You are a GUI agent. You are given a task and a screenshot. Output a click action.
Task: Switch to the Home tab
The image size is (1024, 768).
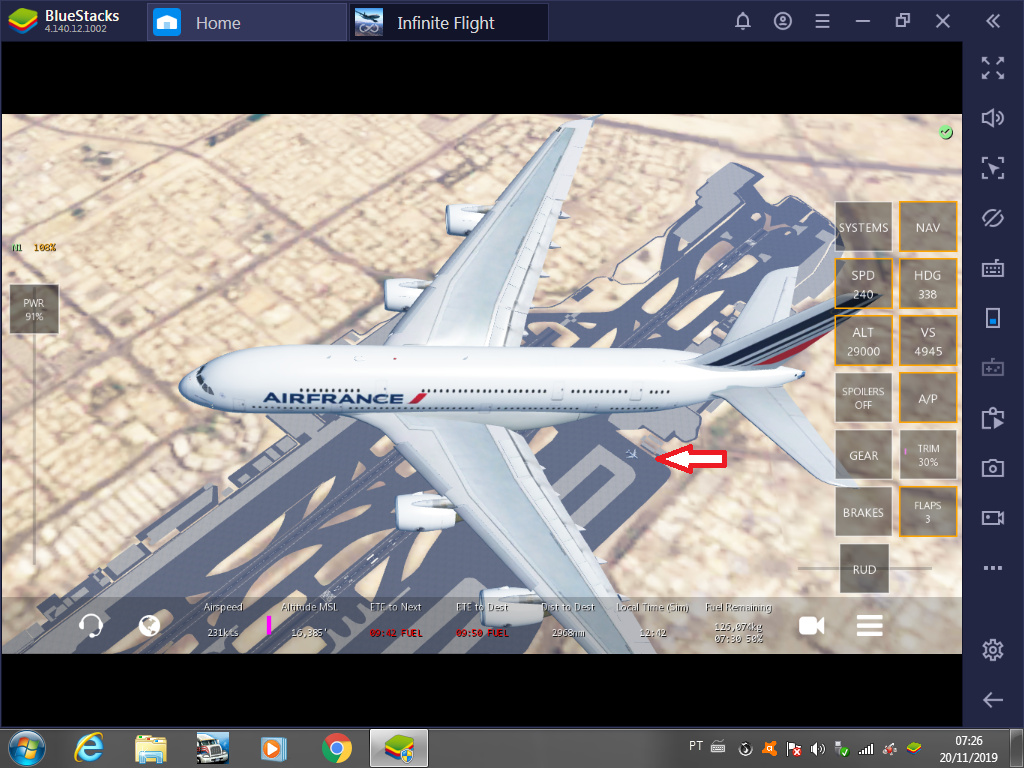[x=247, y=23]
